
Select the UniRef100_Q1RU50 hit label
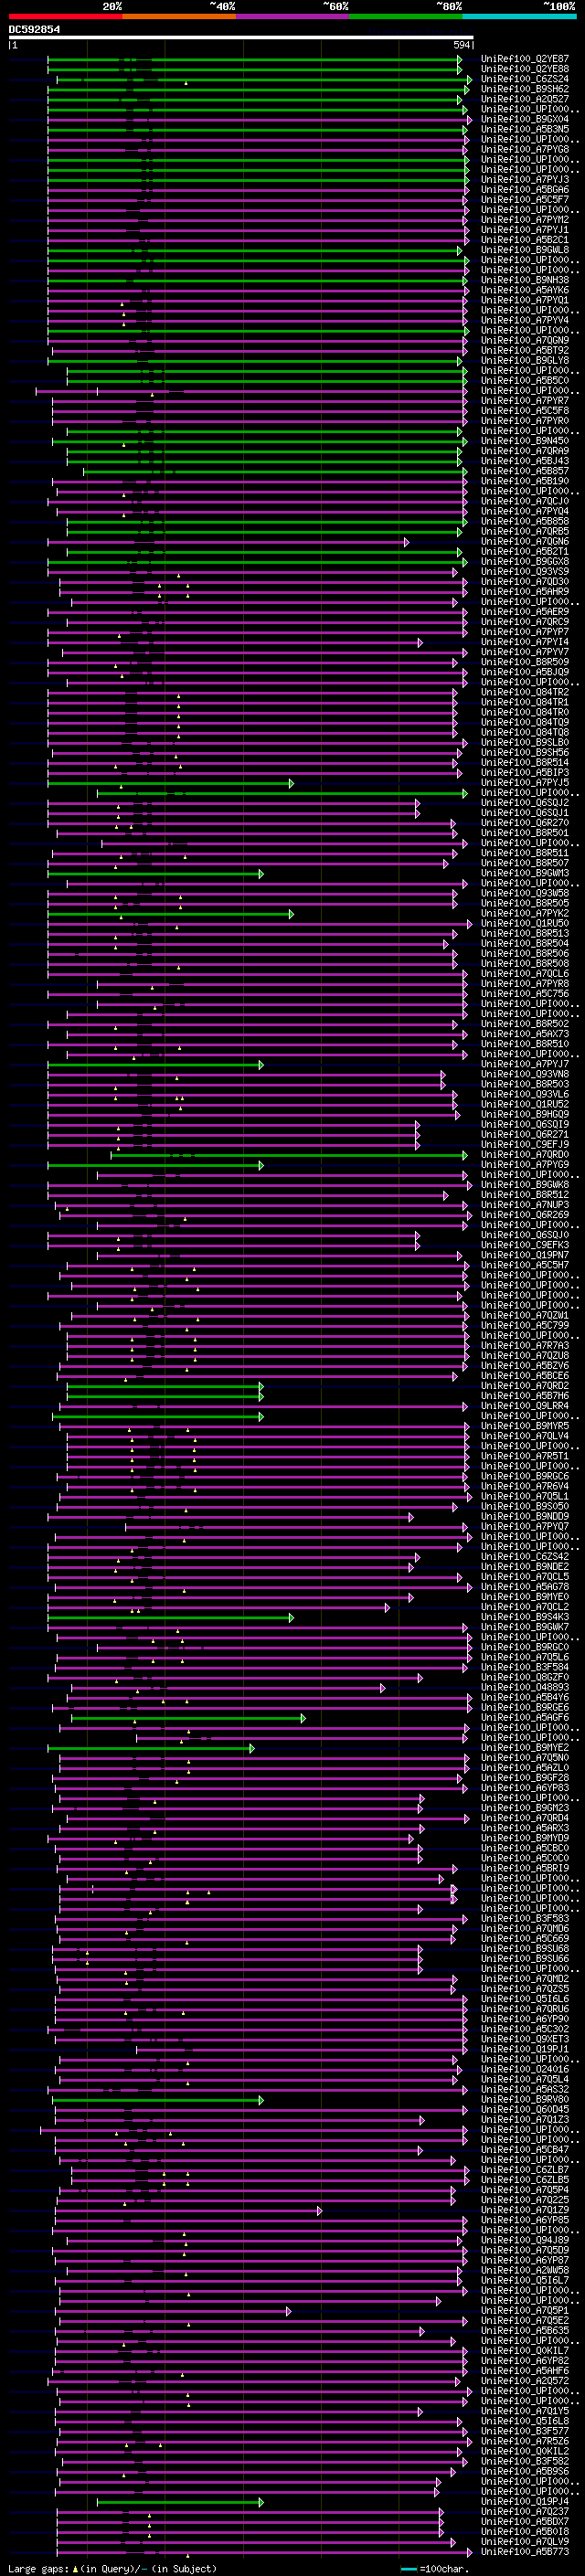point(524,924)
